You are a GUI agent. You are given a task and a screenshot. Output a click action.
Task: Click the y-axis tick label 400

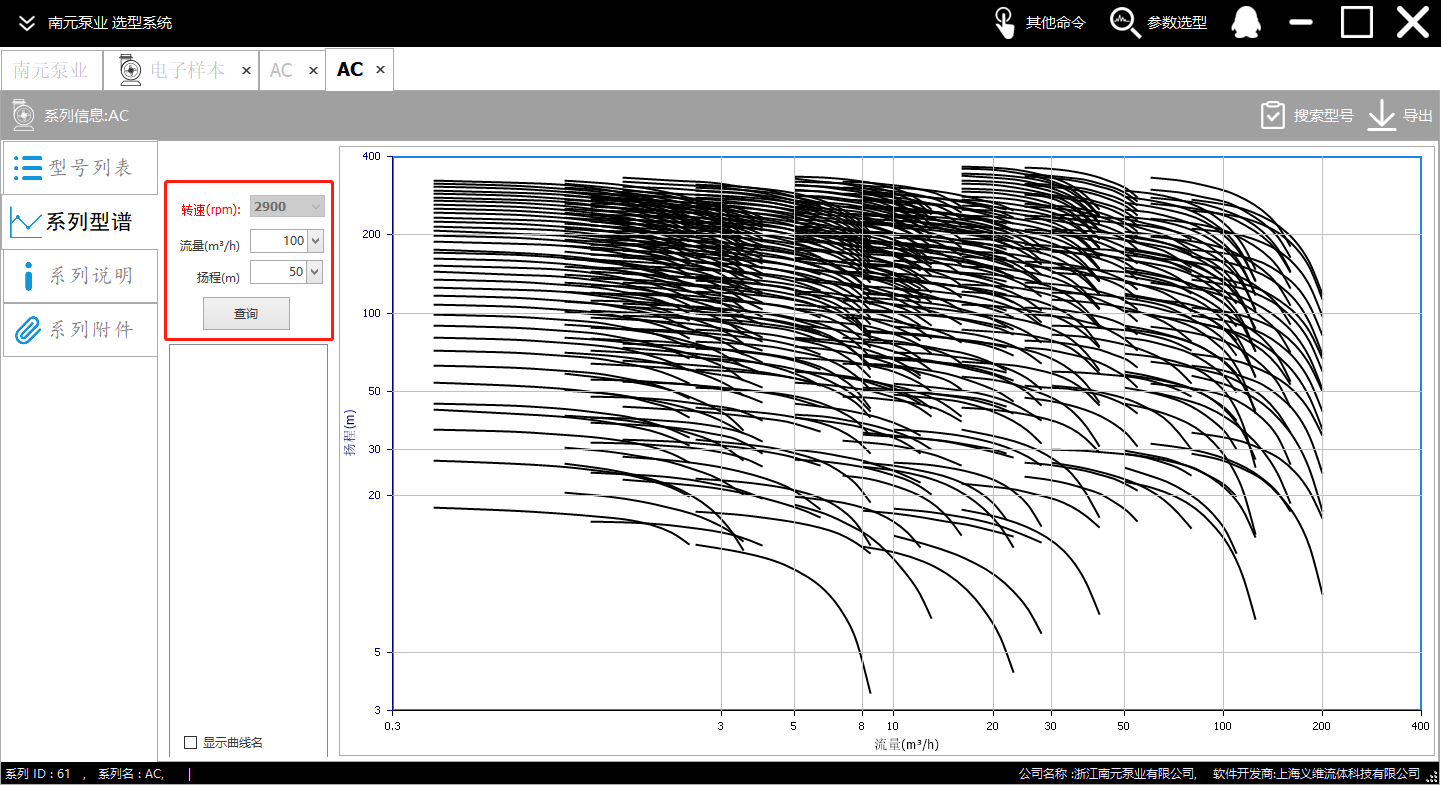pyautogui.click(x=372, y=157)
